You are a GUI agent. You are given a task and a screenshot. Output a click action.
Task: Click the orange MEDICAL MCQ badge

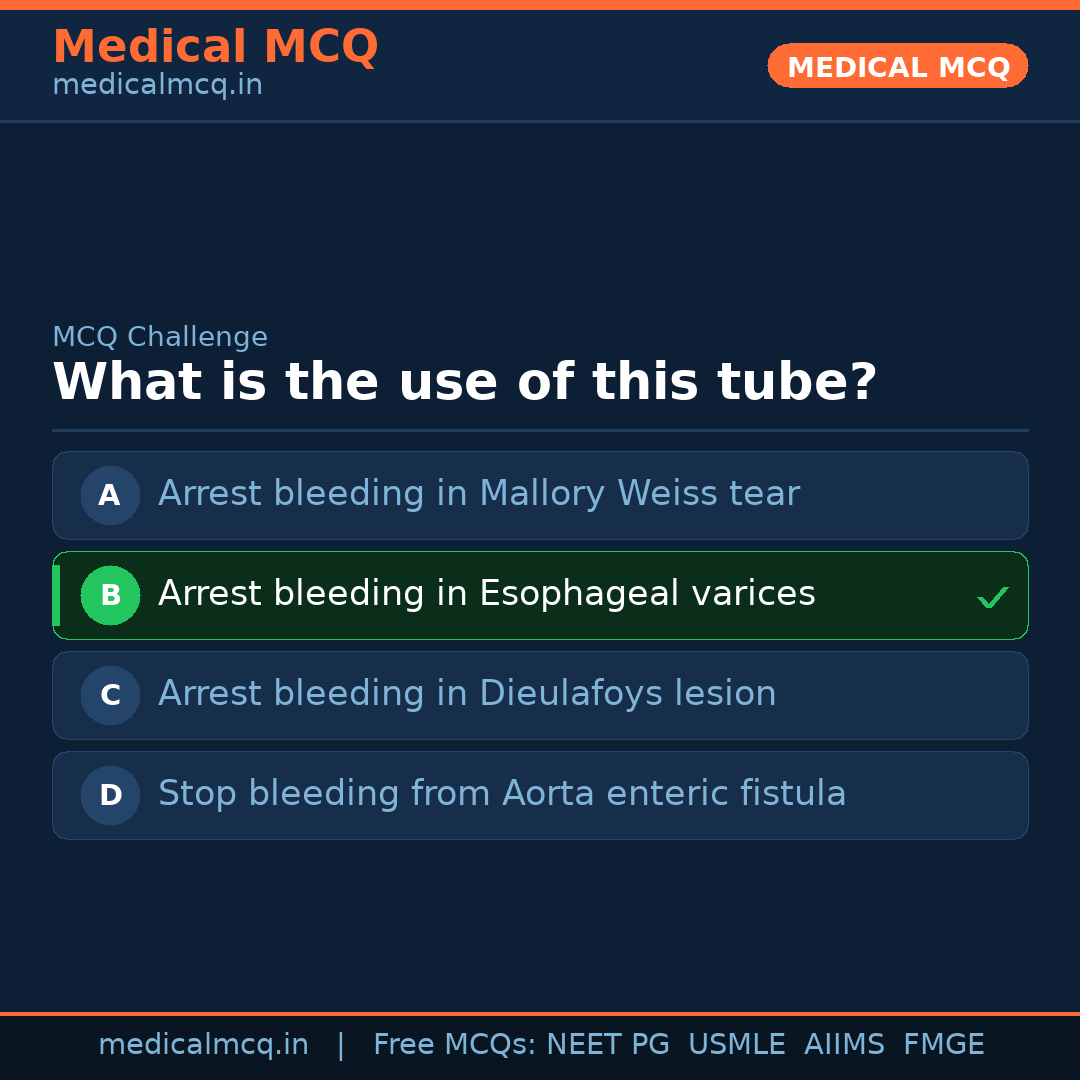(897, 66)
